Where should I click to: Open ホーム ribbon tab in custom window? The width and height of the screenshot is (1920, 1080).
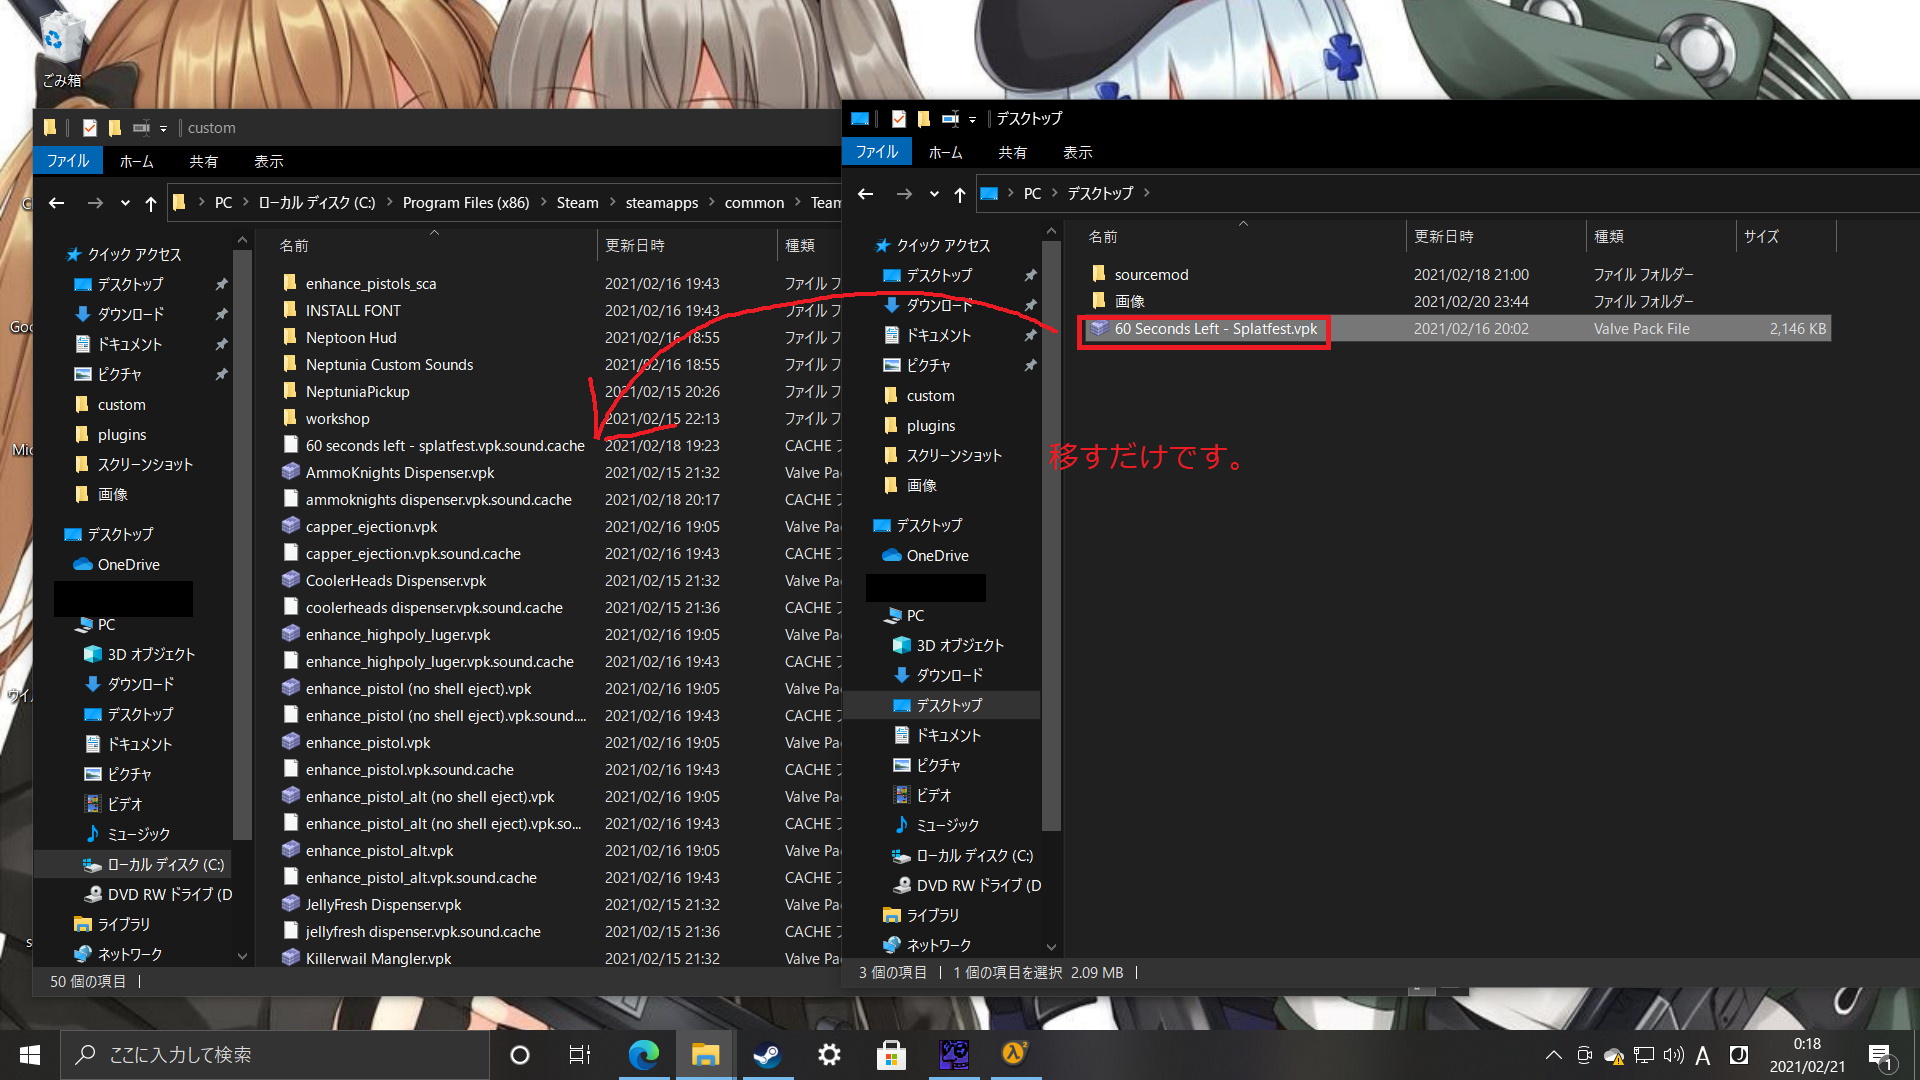pos(137,162)
